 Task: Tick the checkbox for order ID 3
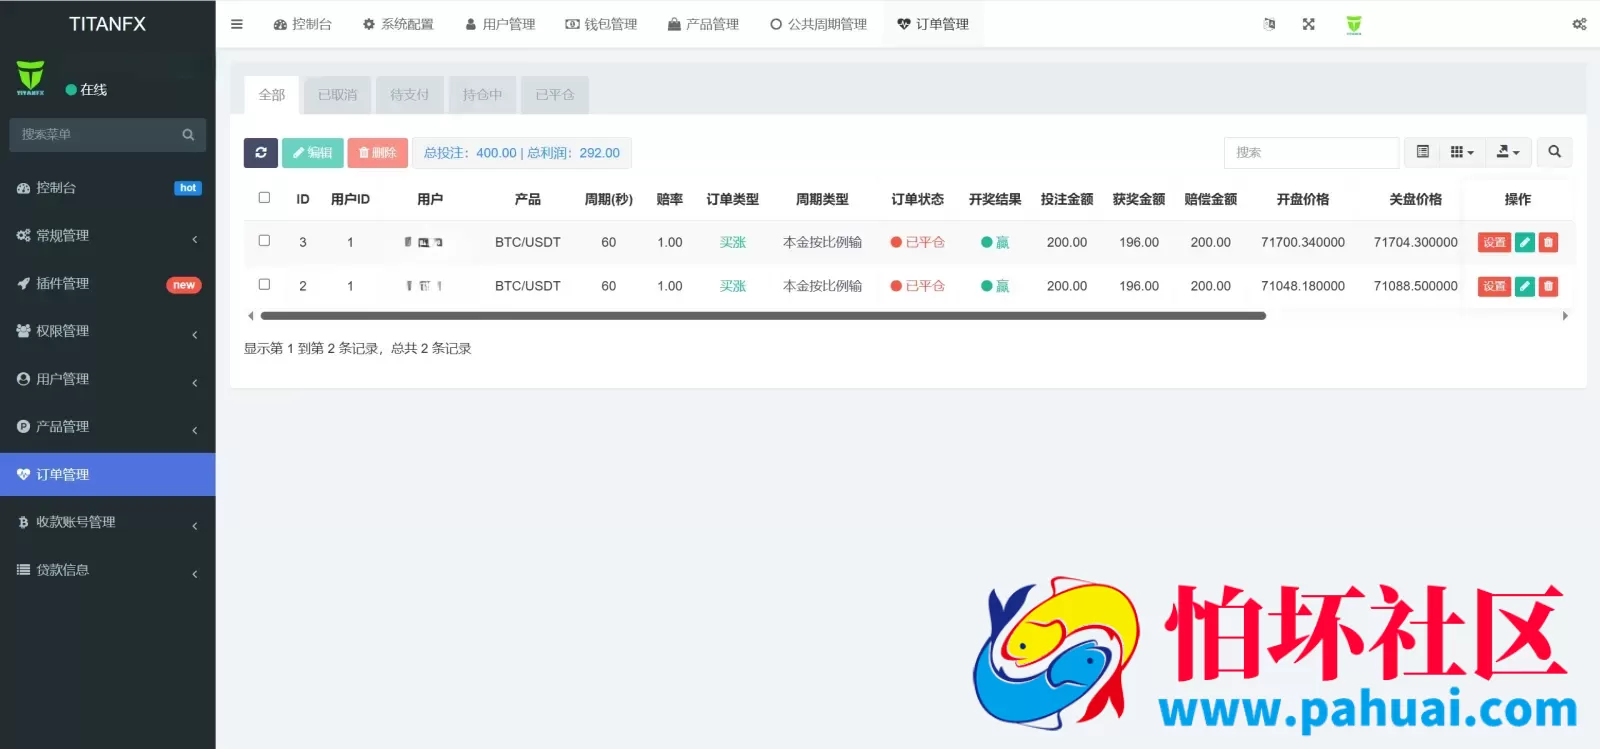click(264, 241)
